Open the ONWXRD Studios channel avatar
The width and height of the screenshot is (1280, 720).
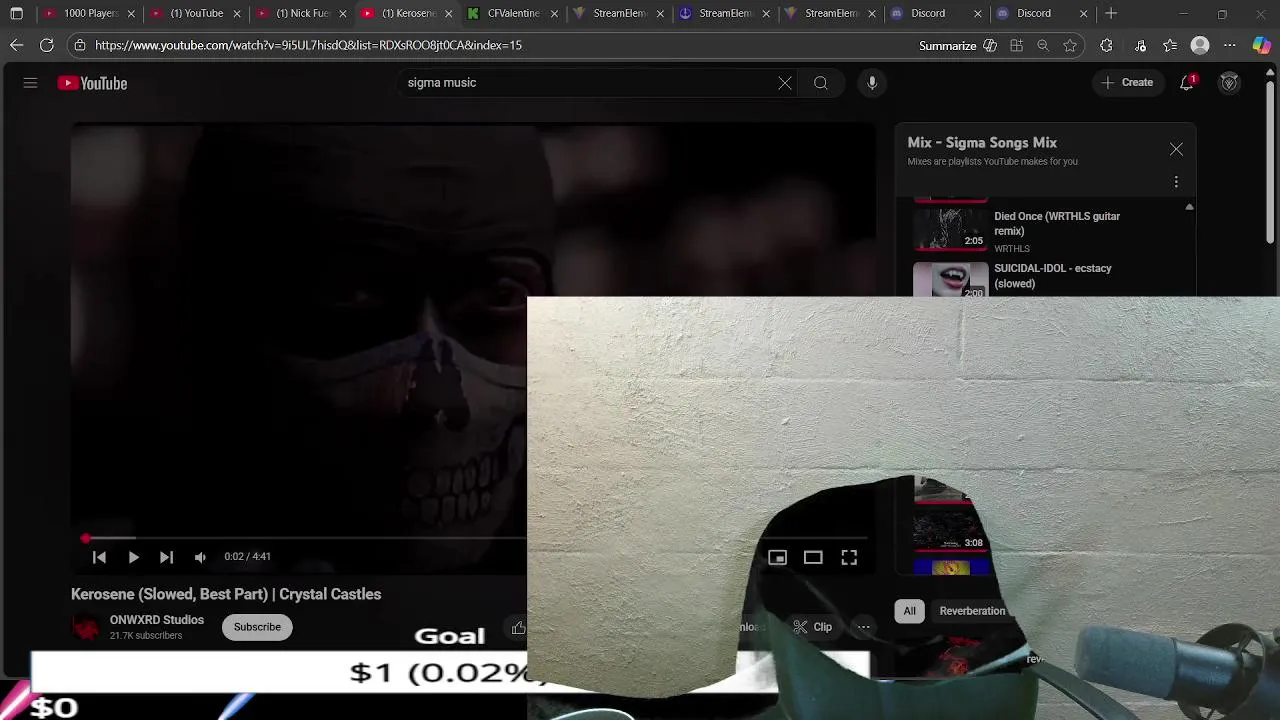(x=86, y=627)
